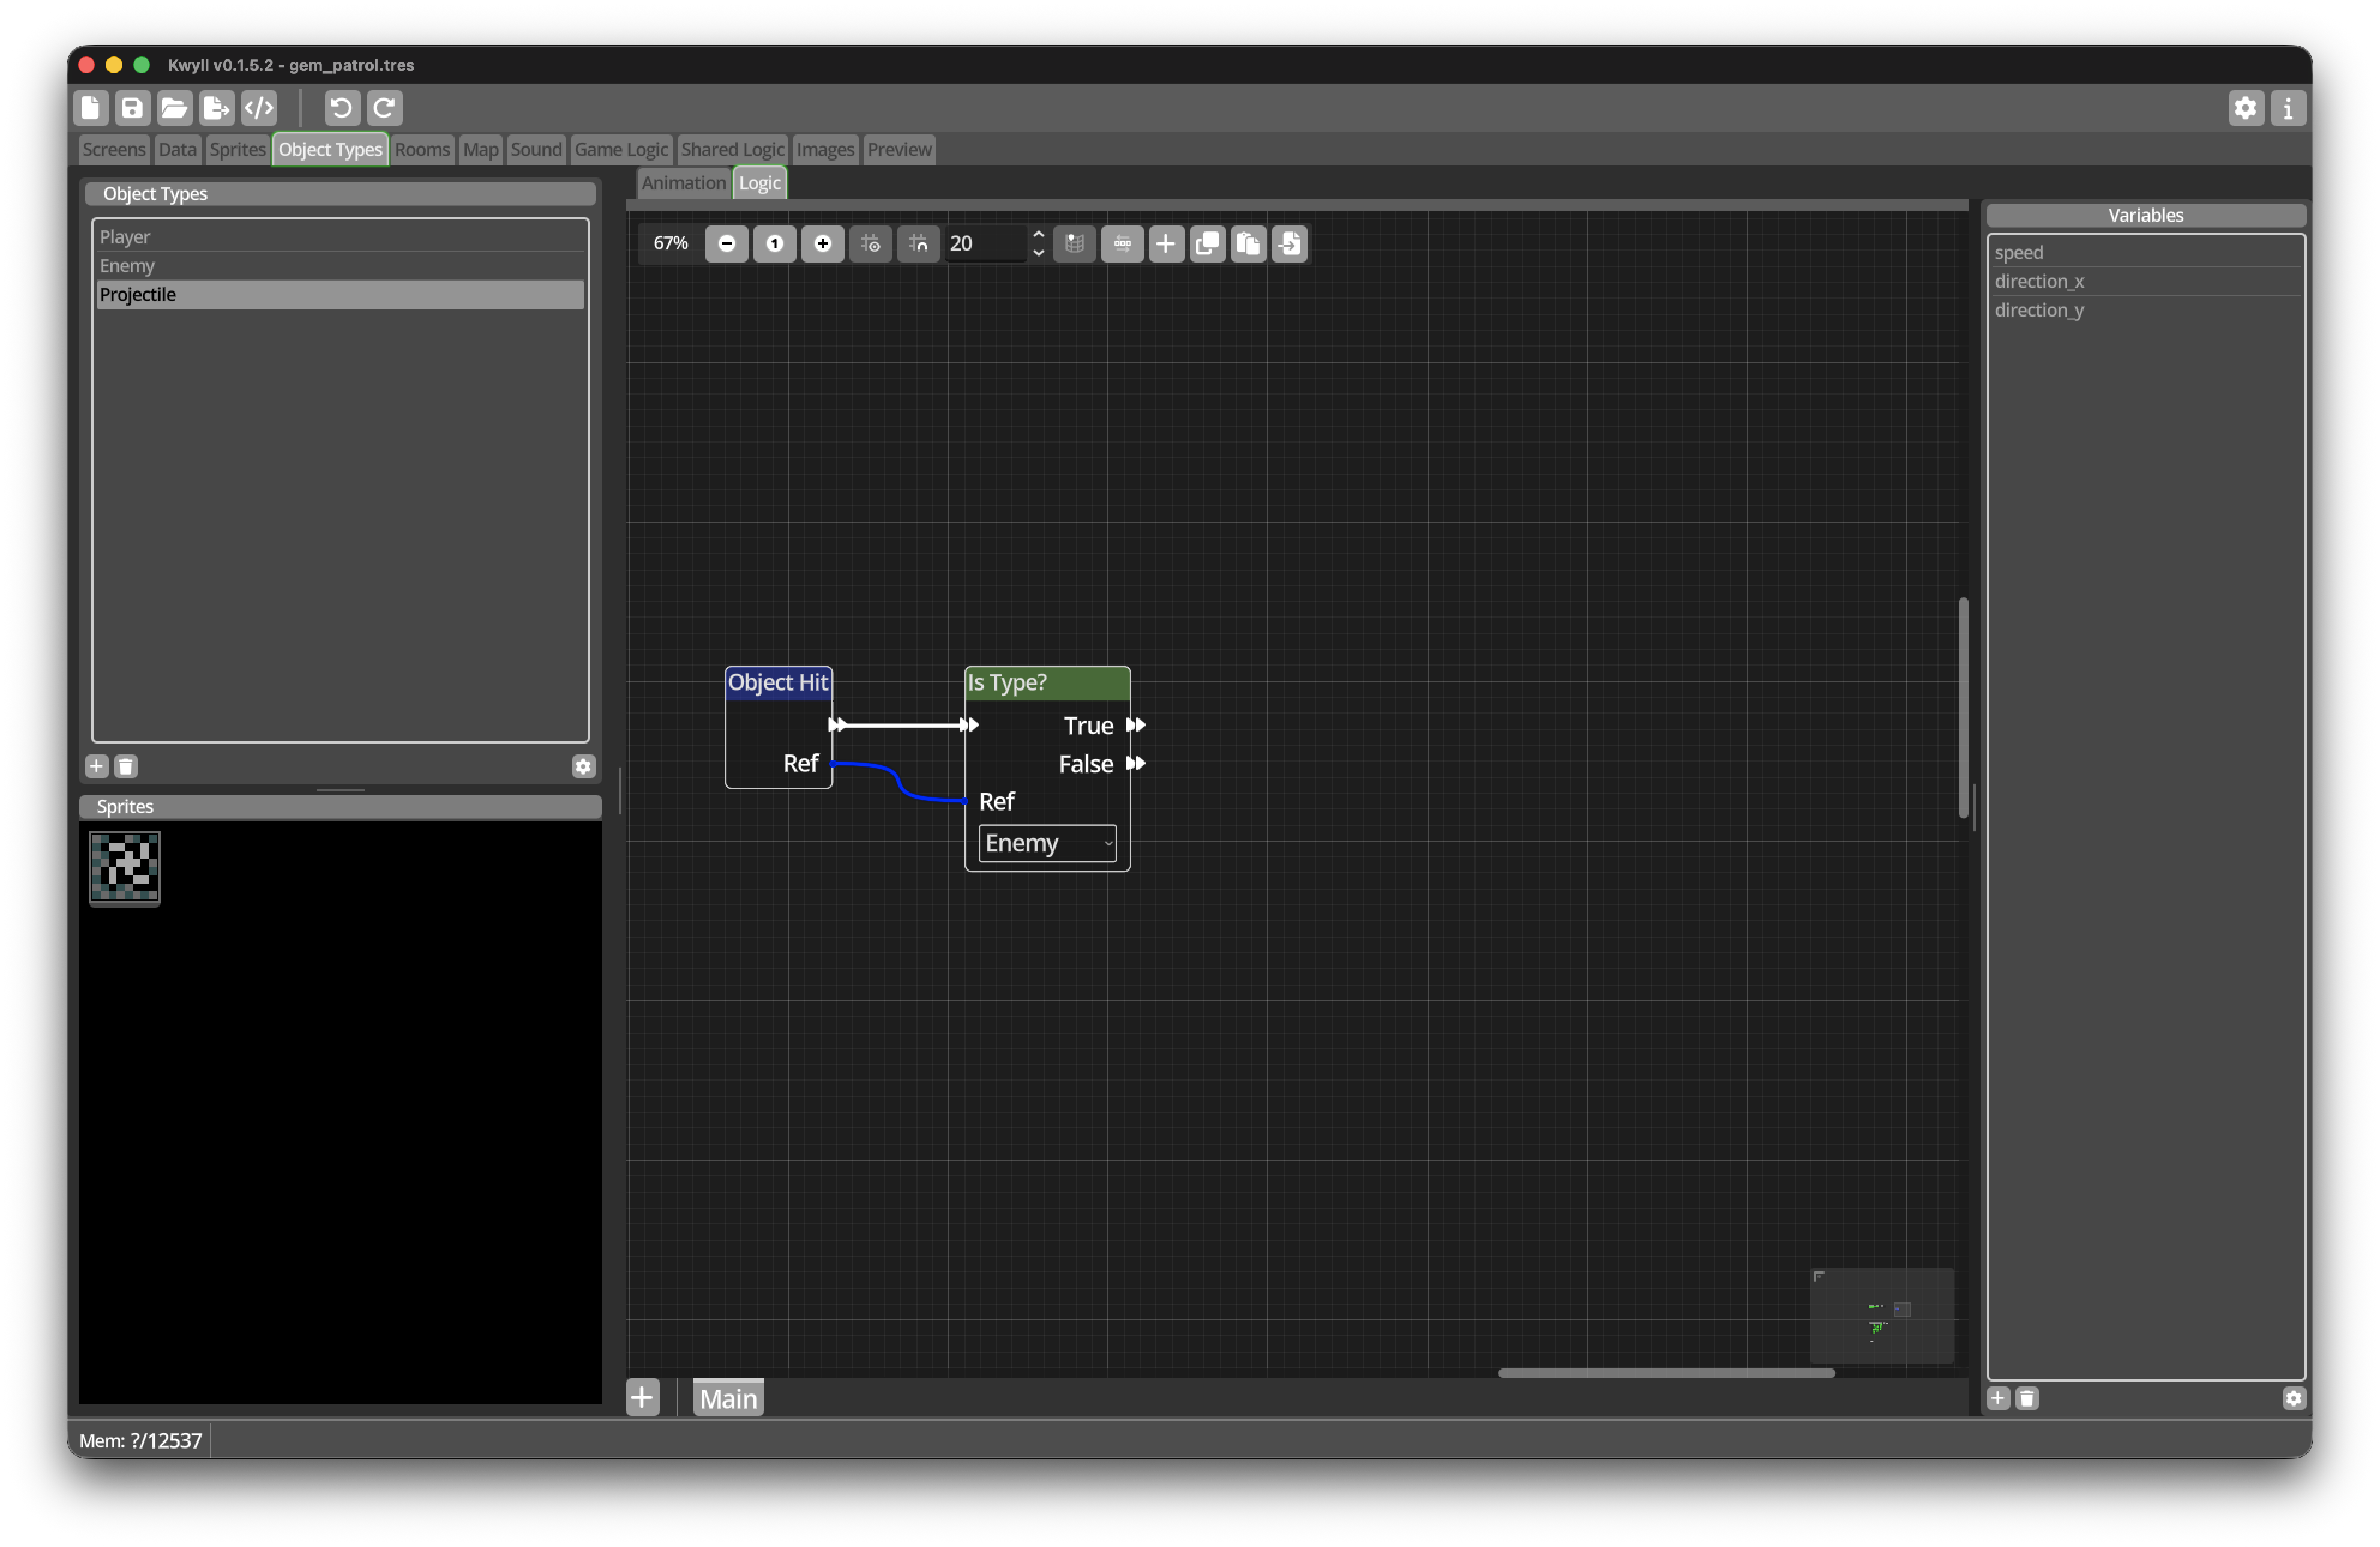Screen dimensions: 2380x1547
Task: Click the True output port
Action: pyautogui.click(x=1136, y=726)
